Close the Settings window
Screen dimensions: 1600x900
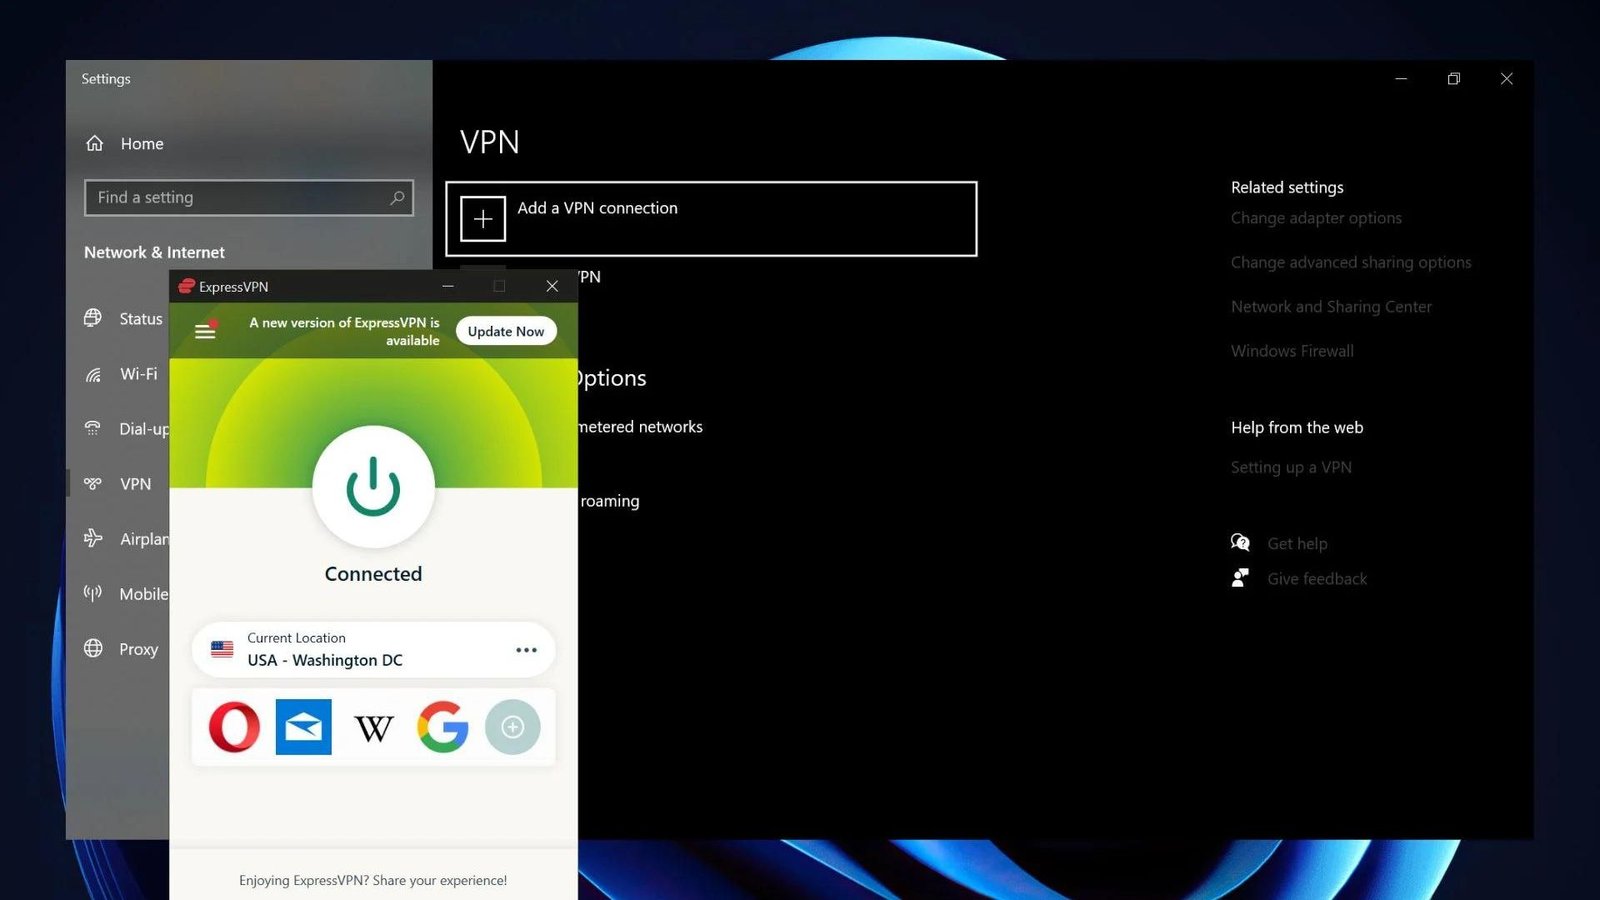coord(1507,79)
